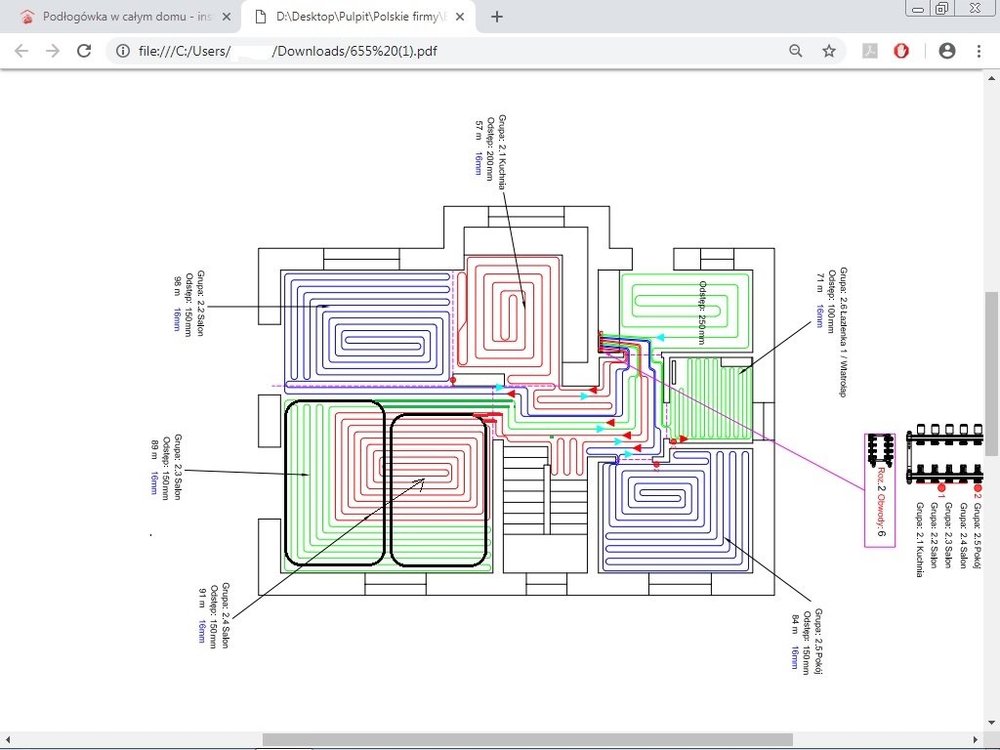Image resolution: width=1000 pixels, height=750 pixels.
Task: Click the Roz. 2 Obwody: 6 manifold box
Action: coord(880,490)
